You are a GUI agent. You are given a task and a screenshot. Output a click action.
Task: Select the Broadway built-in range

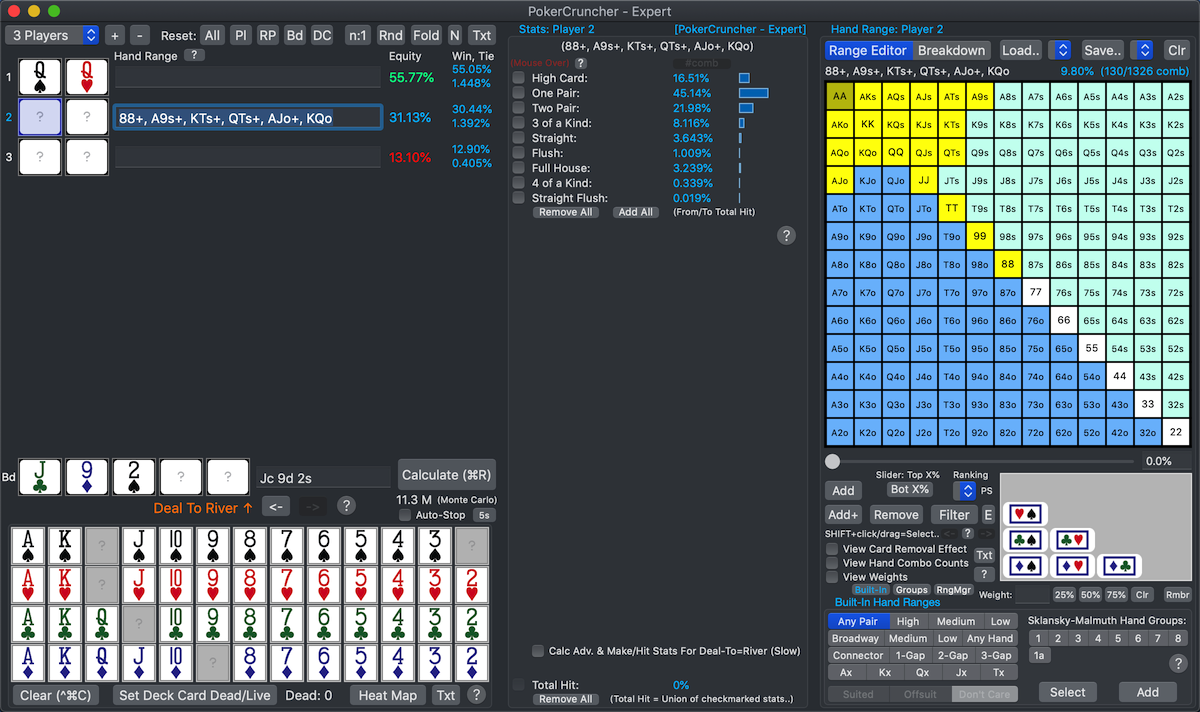(x=855, y=638)
